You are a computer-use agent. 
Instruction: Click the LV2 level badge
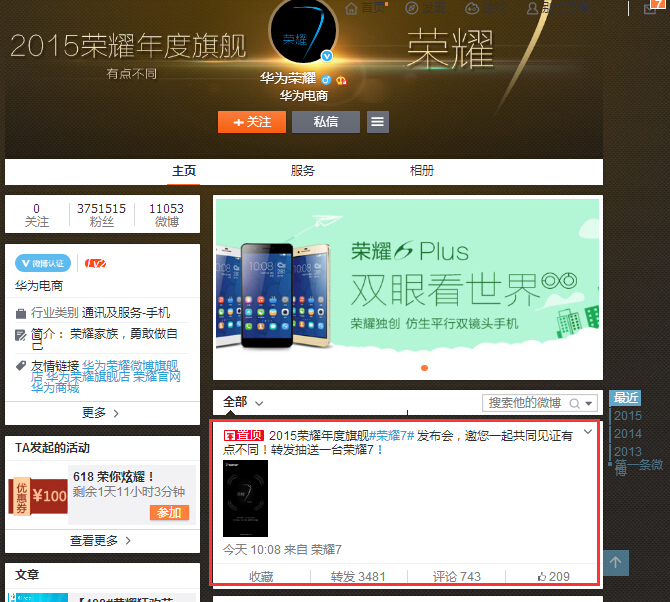click(95, 263)
